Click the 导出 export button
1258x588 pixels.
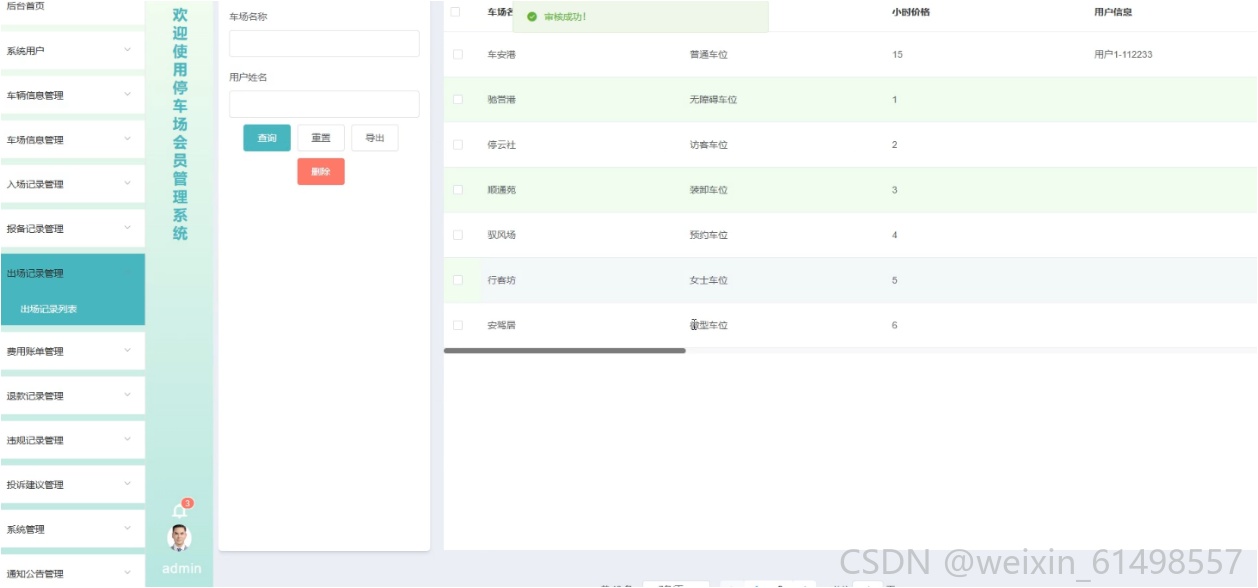tap(375, 138)
